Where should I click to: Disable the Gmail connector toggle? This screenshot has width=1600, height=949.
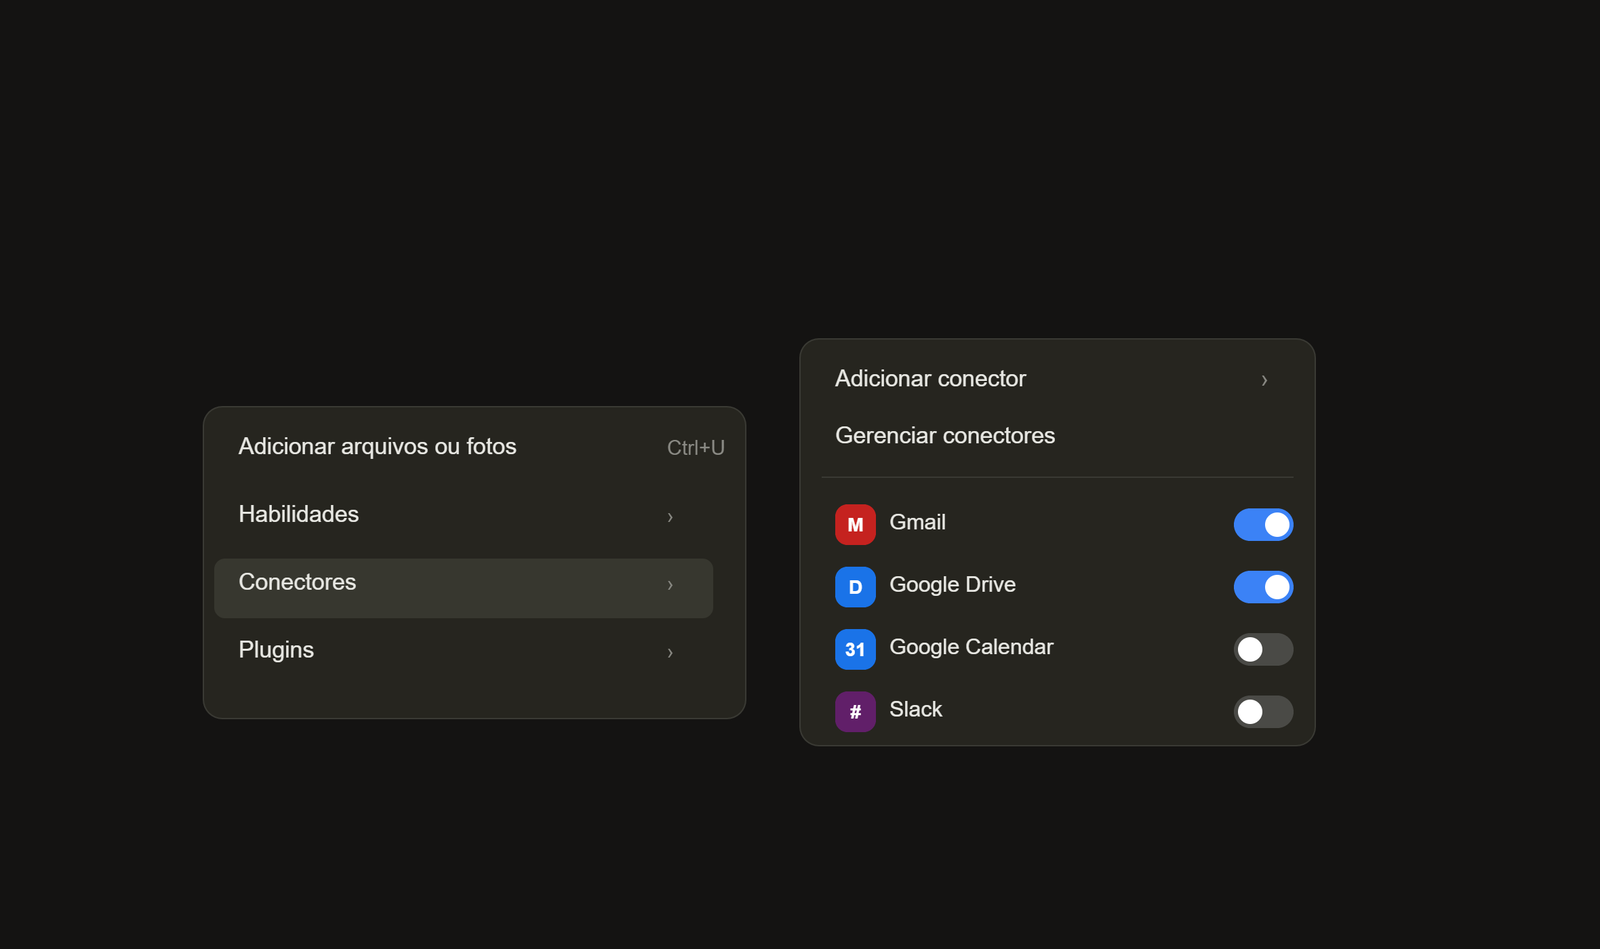(1263, 525)
